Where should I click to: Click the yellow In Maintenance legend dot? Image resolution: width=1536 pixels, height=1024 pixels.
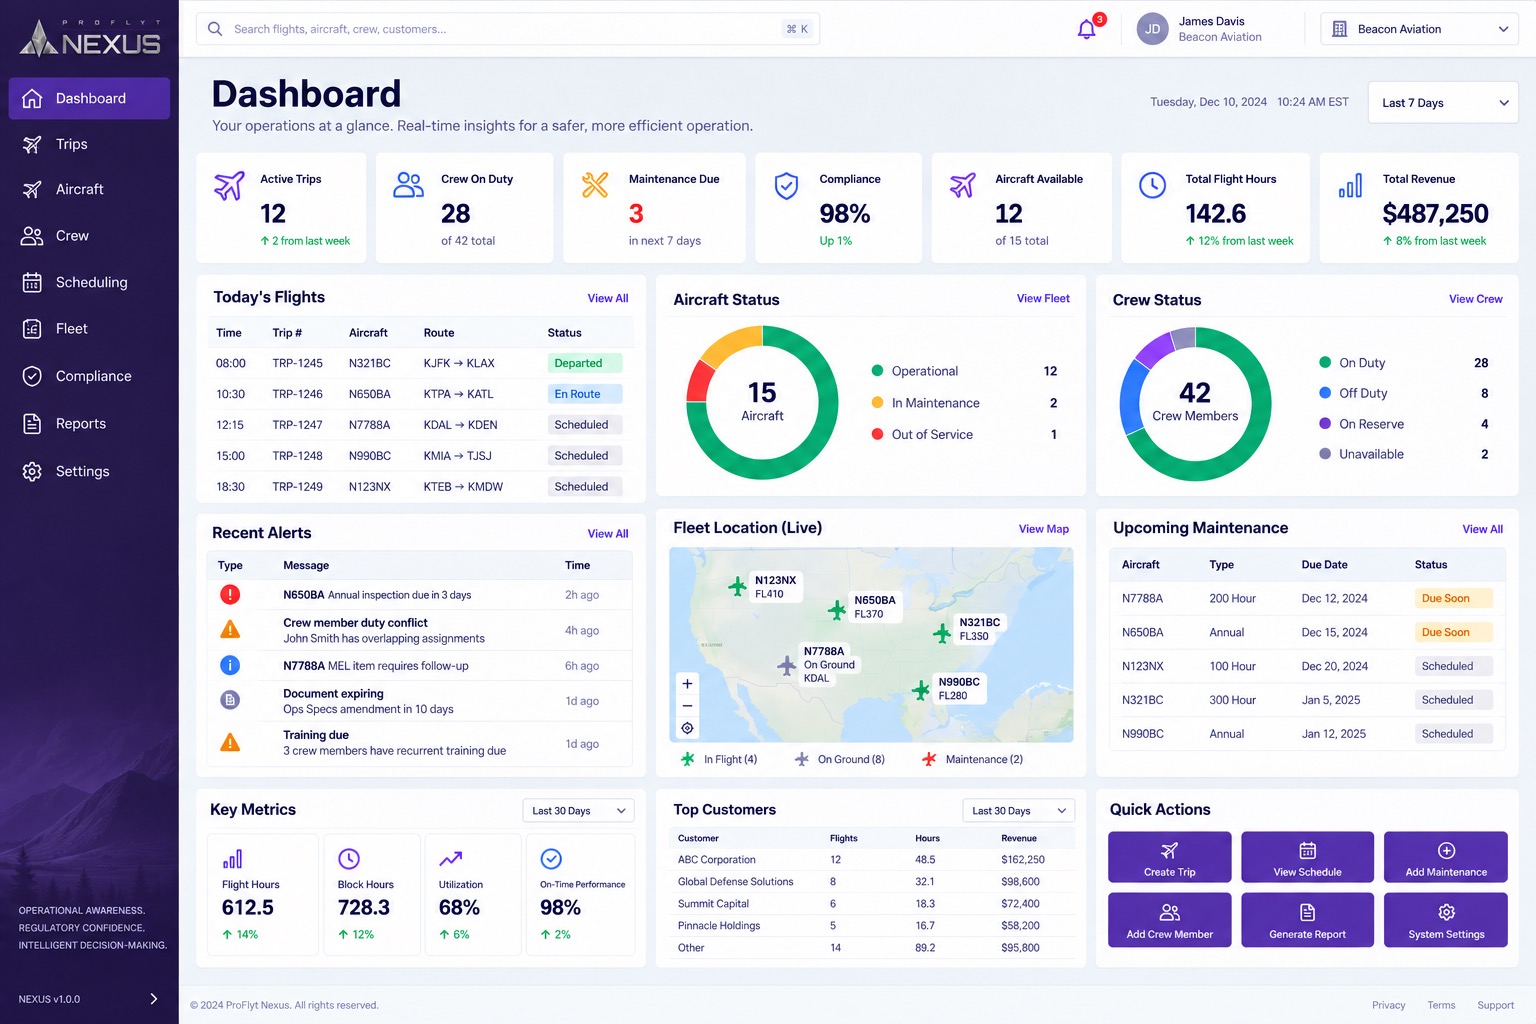tap(877, 403)
